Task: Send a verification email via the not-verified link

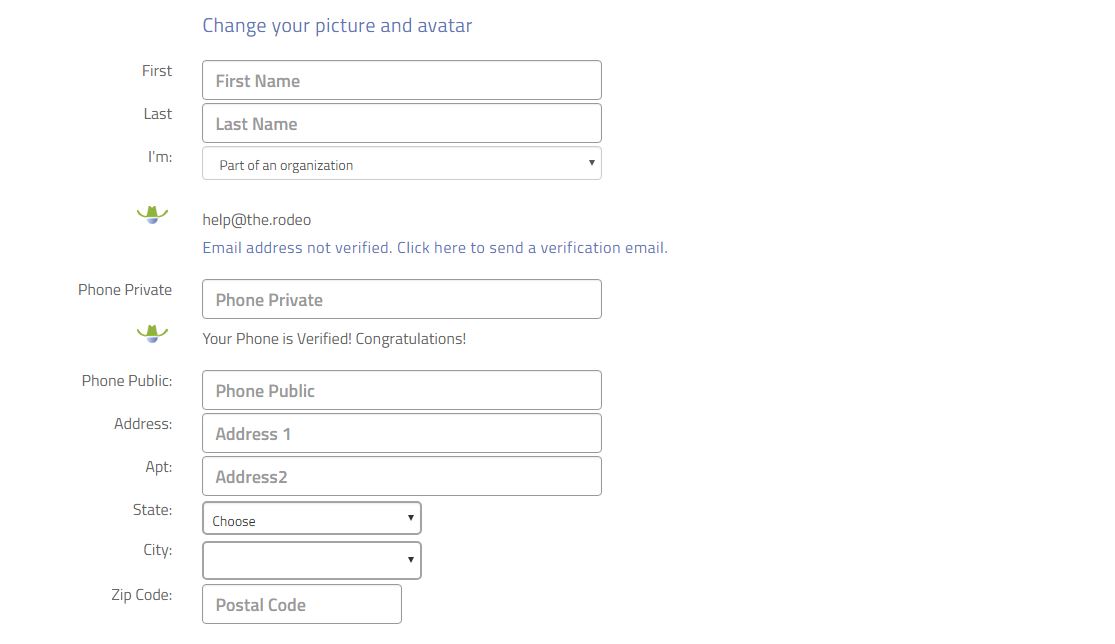Action: (435, 247)
